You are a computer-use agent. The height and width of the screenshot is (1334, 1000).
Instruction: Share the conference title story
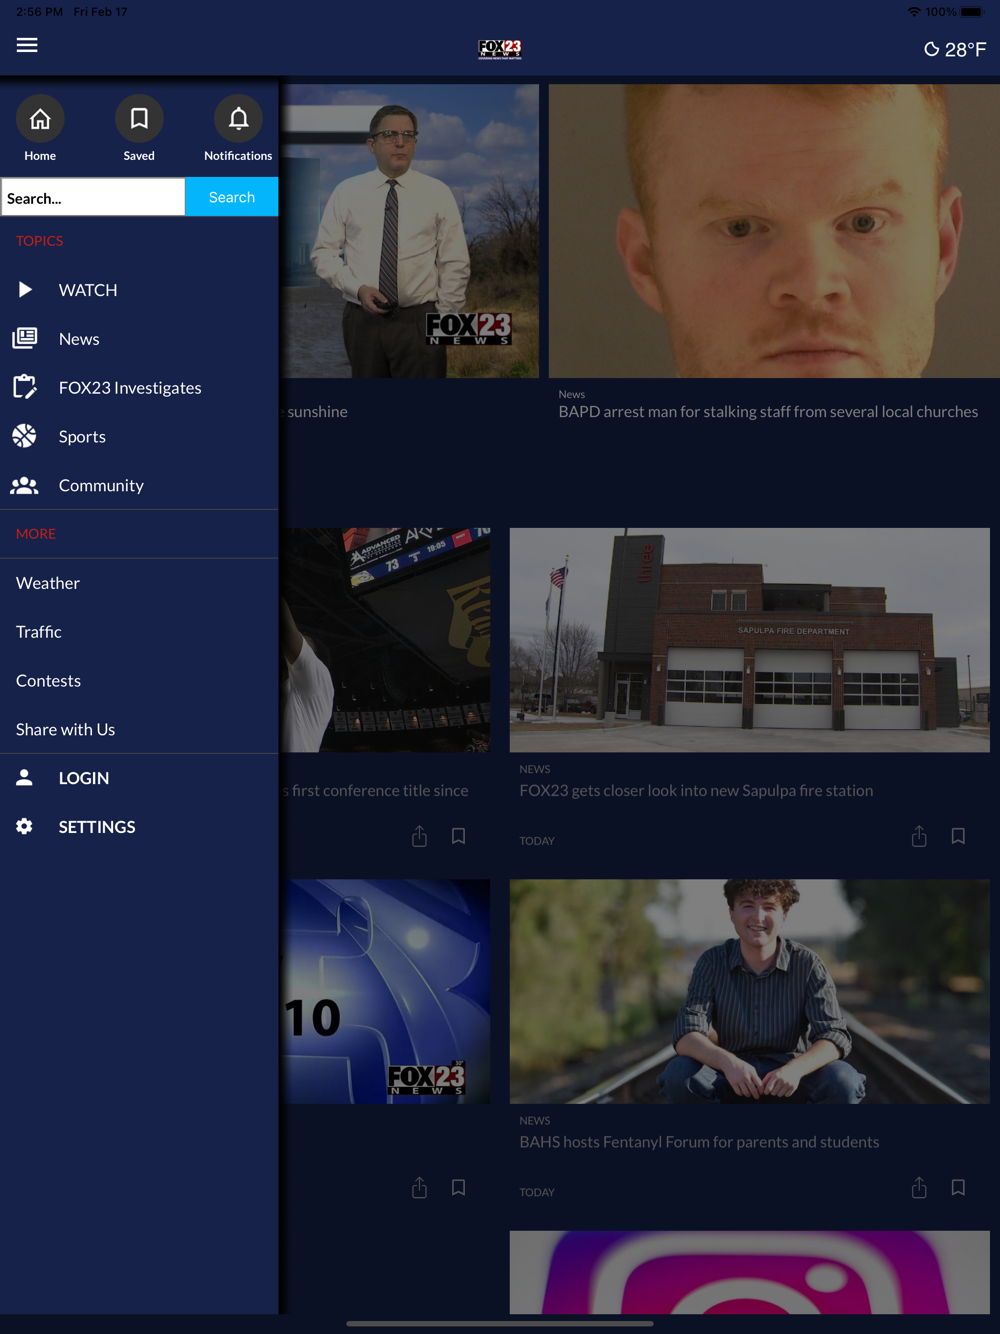pyautogui.click(x=419, y=836)
